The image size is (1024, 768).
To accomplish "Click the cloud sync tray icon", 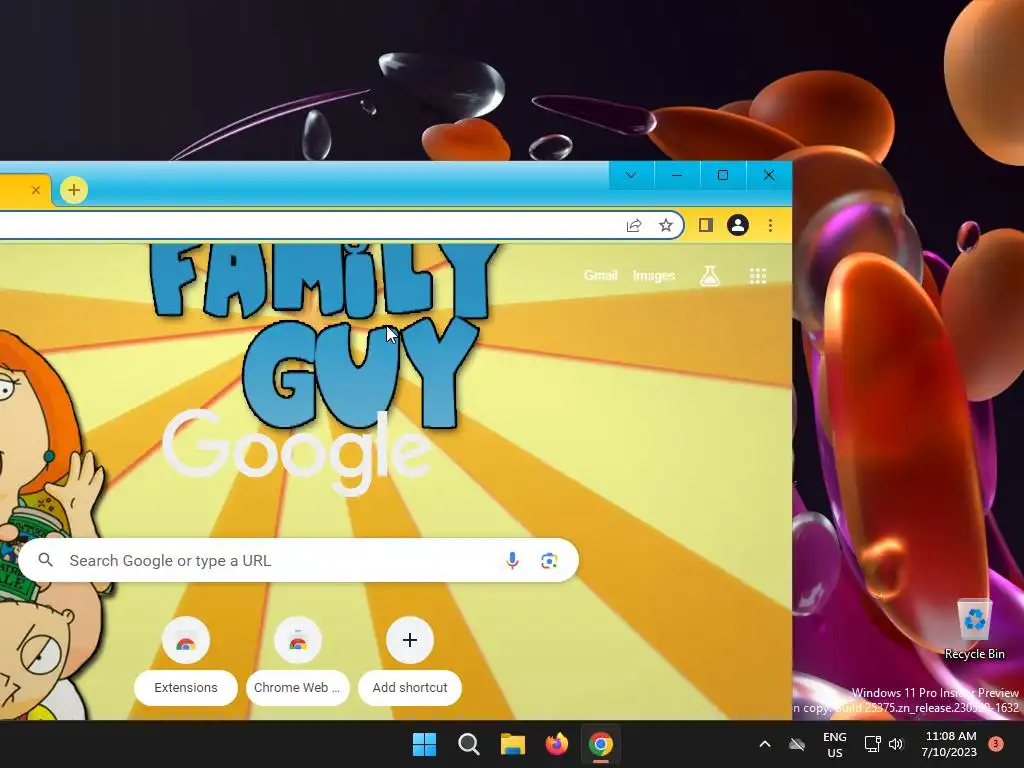I will pos(797,744).
